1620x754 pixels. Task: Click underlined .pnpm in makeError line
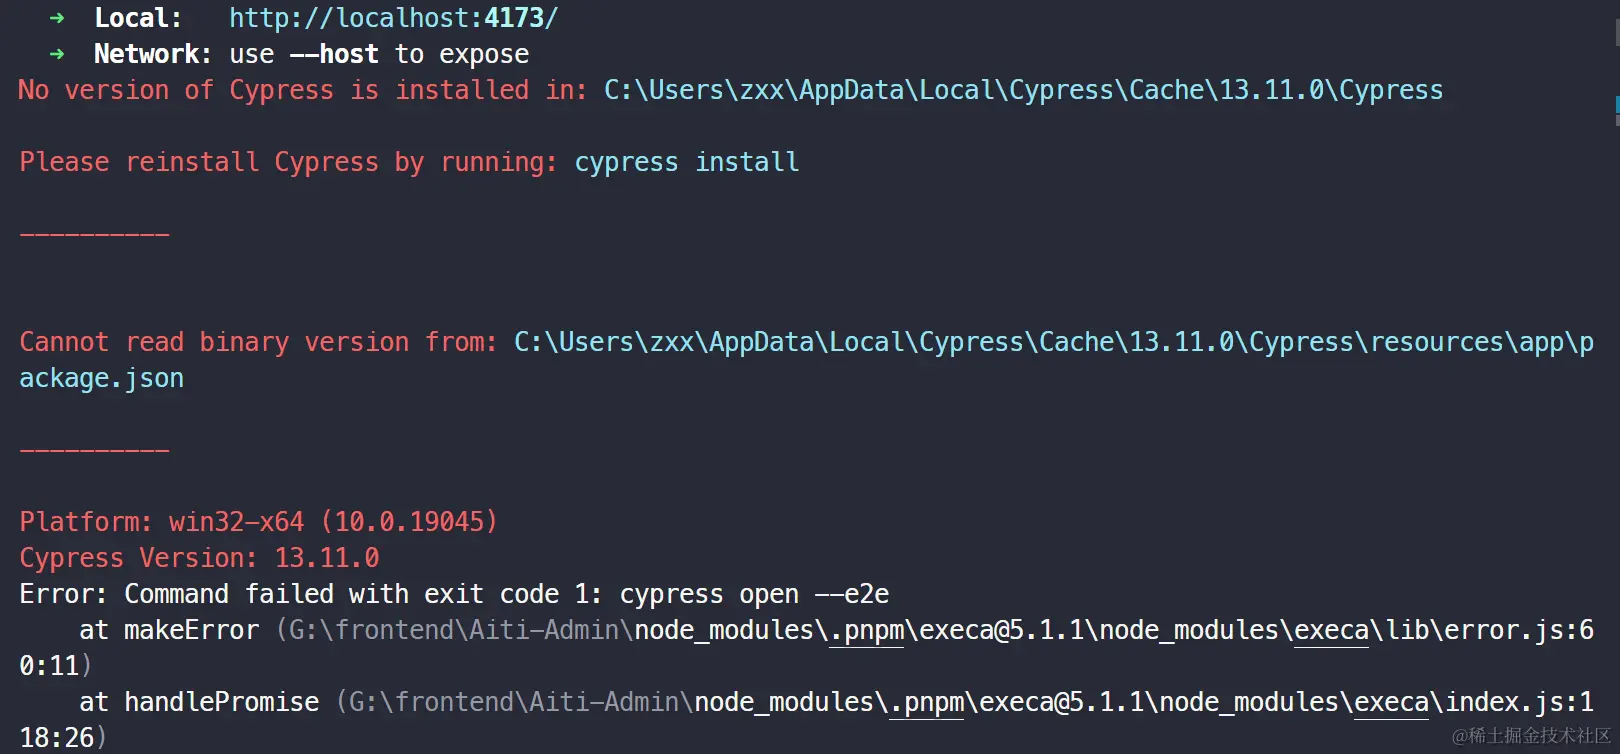point(866,630)
